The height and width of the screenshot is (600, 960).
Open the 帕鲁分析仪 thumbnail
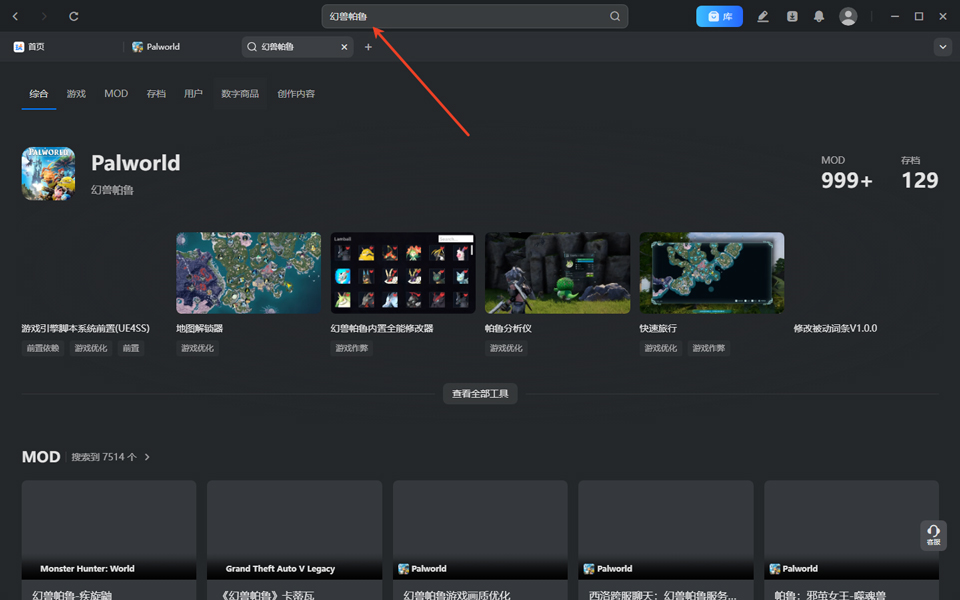click(x=557, y=272)
